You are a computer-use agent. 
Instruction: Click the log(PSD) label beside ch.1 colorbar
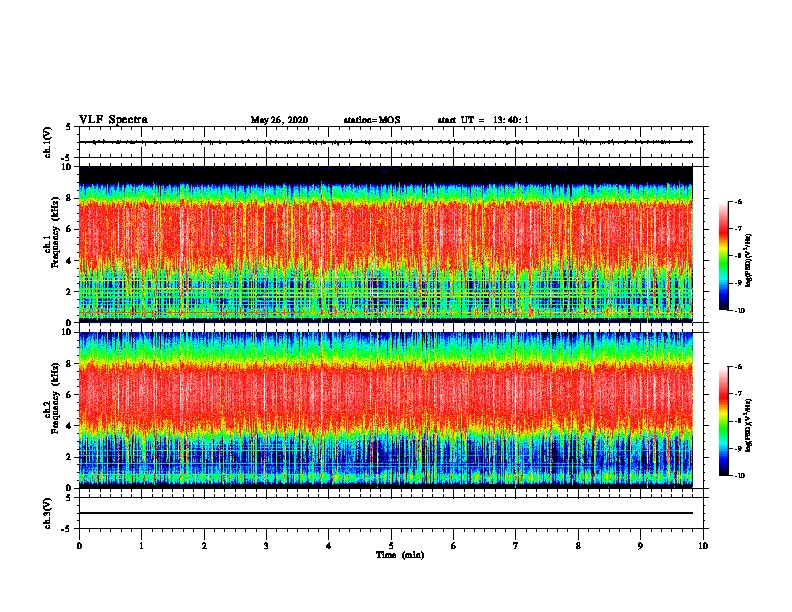coord(749,261)
